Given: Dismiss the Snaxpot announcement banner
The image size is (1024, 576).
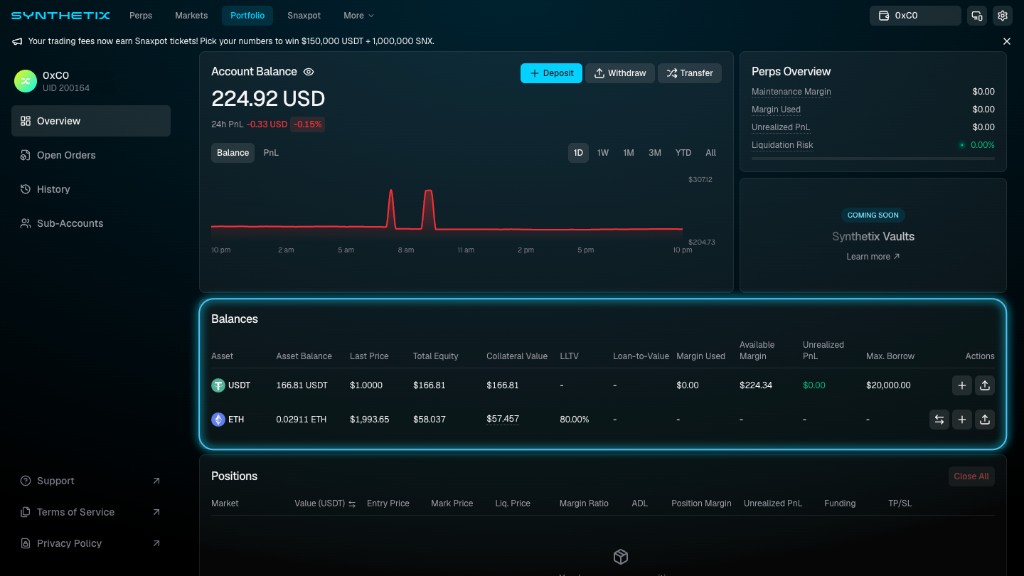Looking at the screenshot, I should point(1006,41).
